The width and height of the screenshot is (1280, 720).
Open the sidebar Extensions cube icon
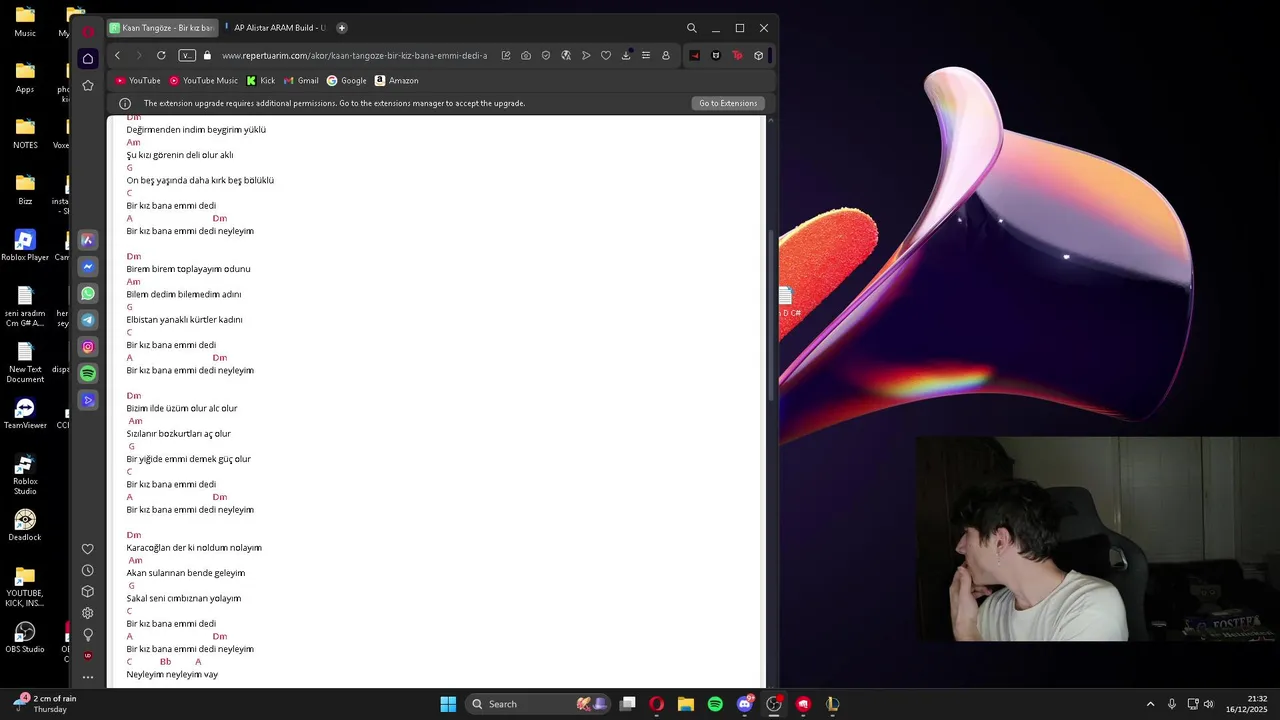point(88,592)
